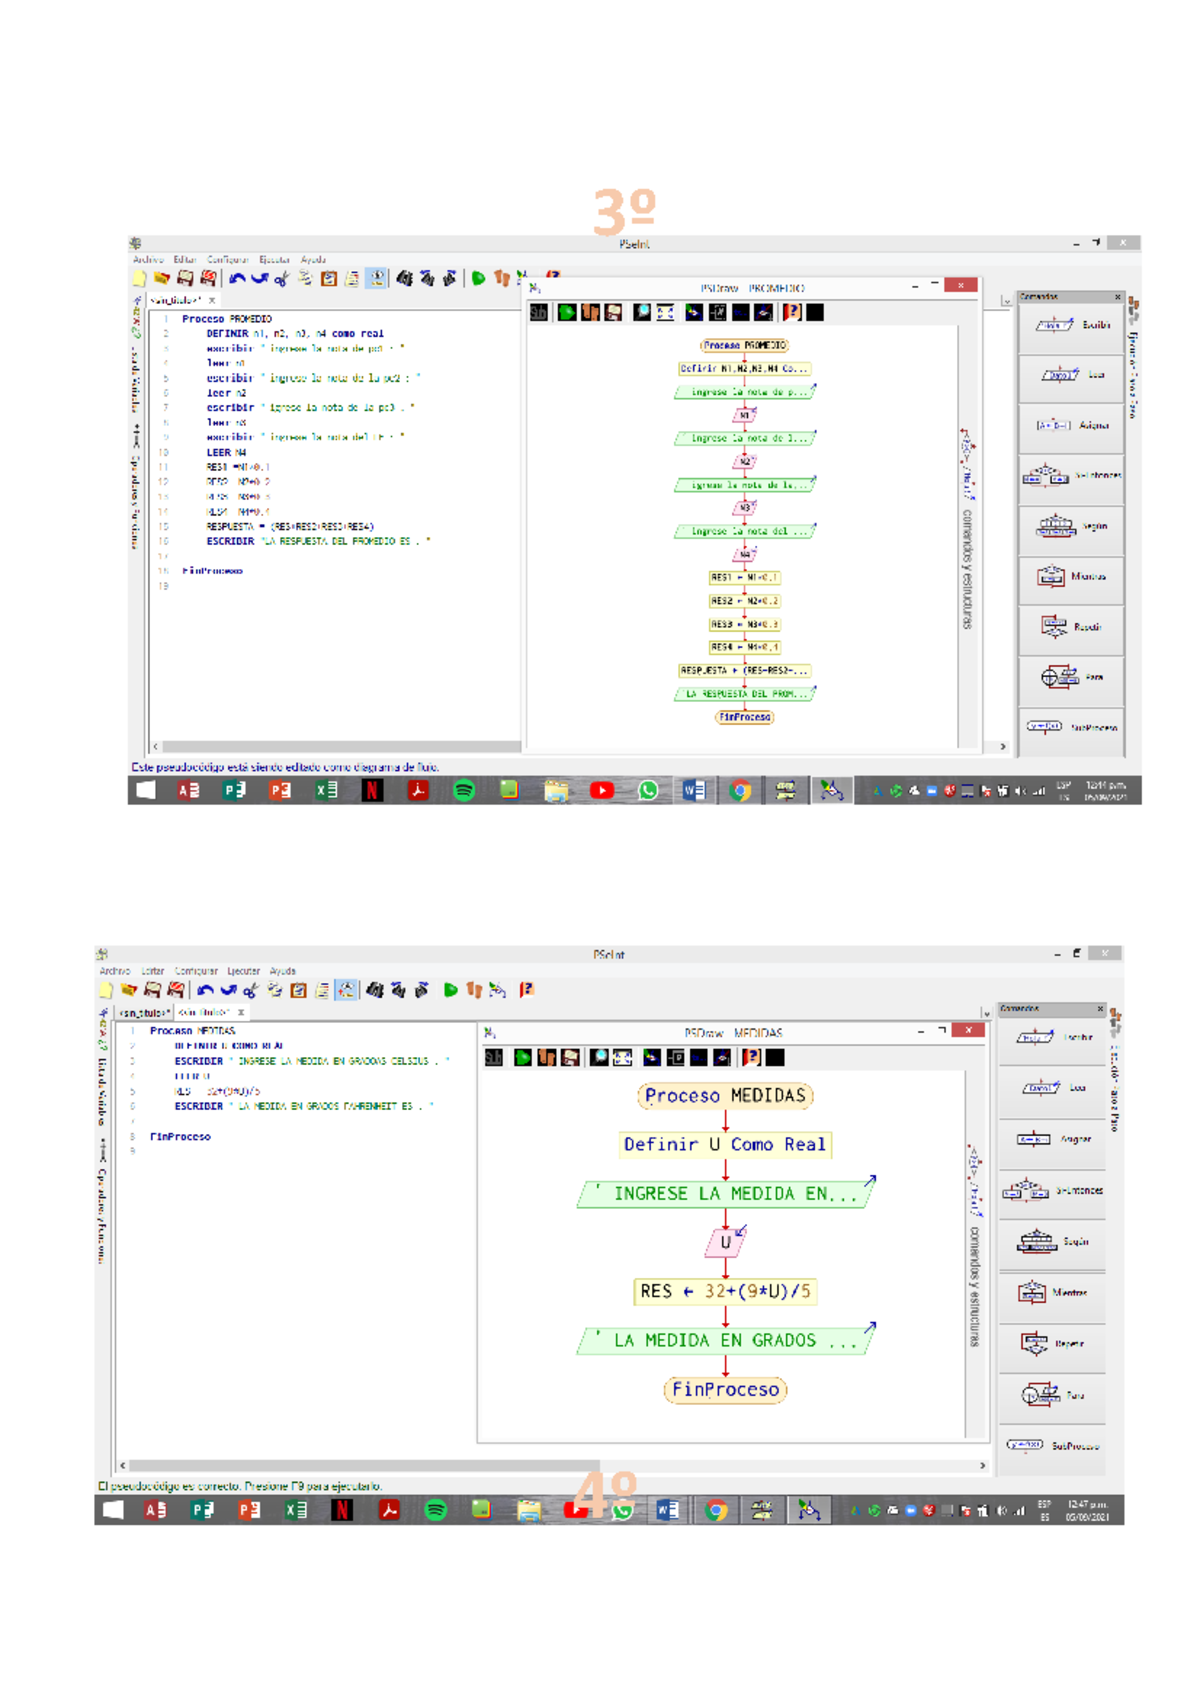Expand the tab list dropdown arrow in lower editor

pos(986,1013)
